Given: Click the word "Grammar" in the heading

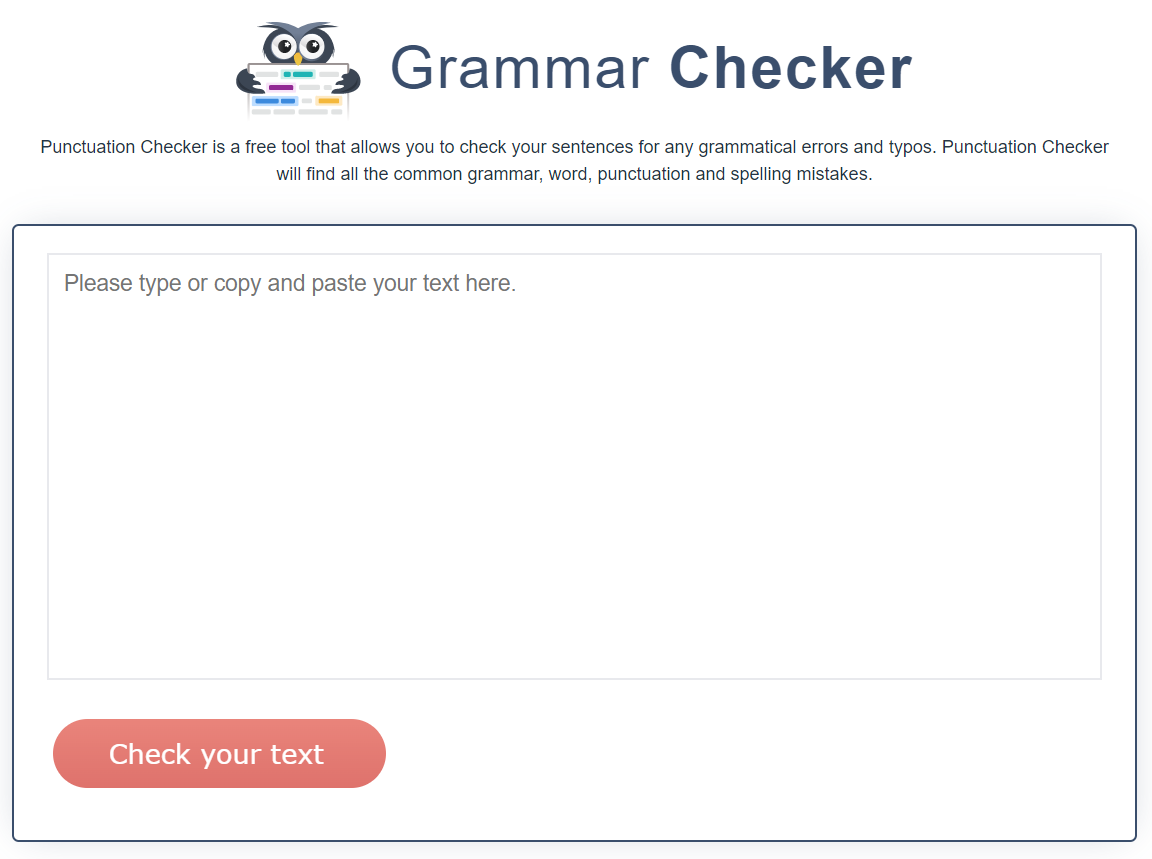Looking at the screenshot, I should (519, 69).
